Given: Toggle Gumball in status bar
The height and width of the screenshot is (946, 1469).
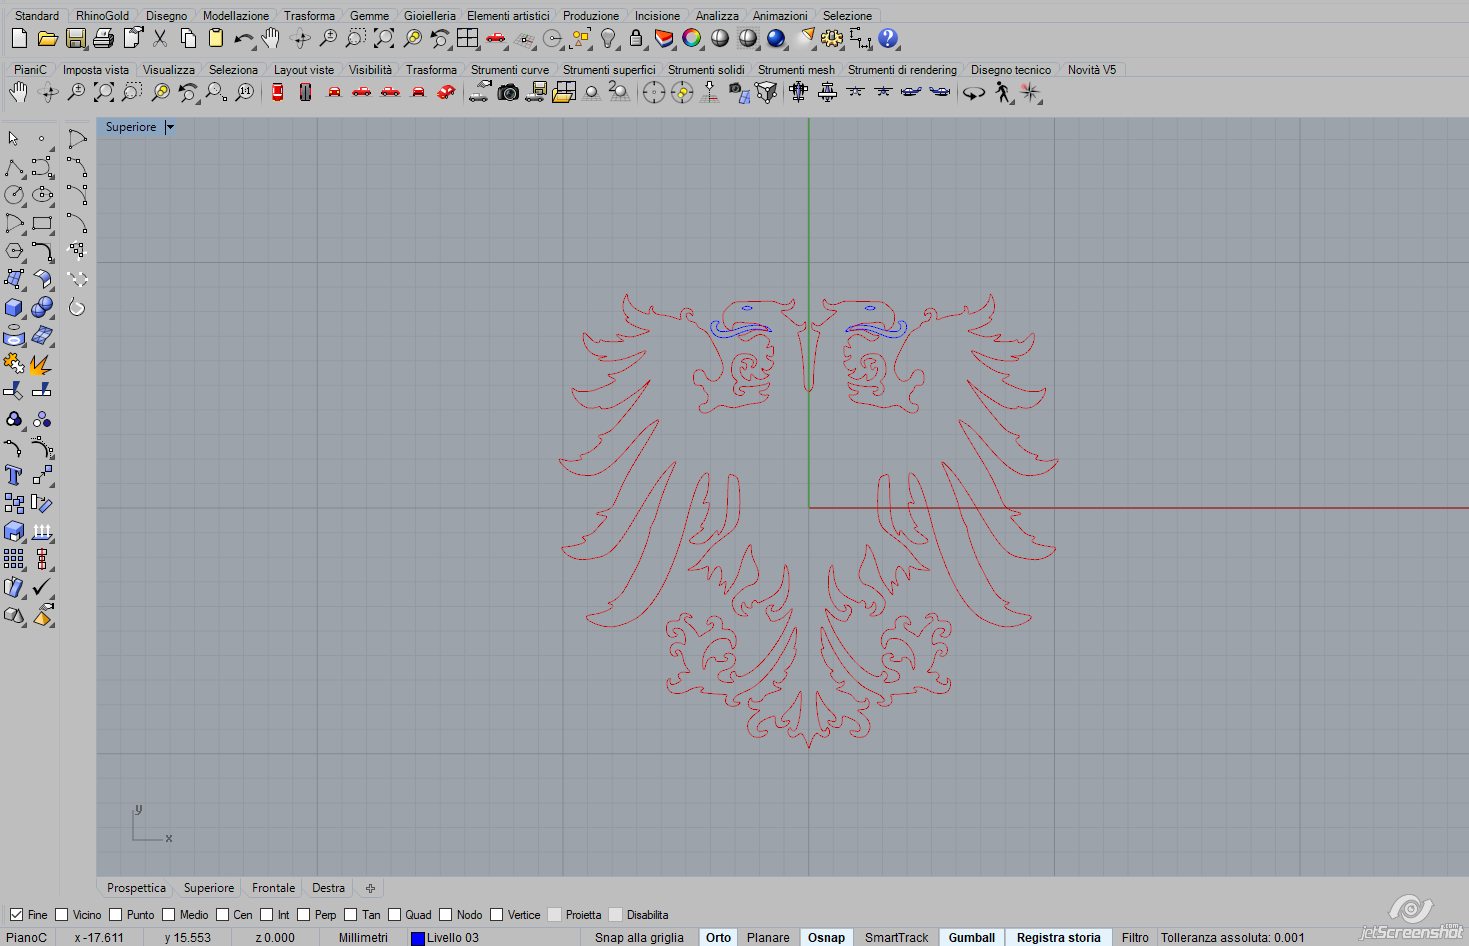Looking at the screenshot, I should pyautogui.click(x=971, y=938).
